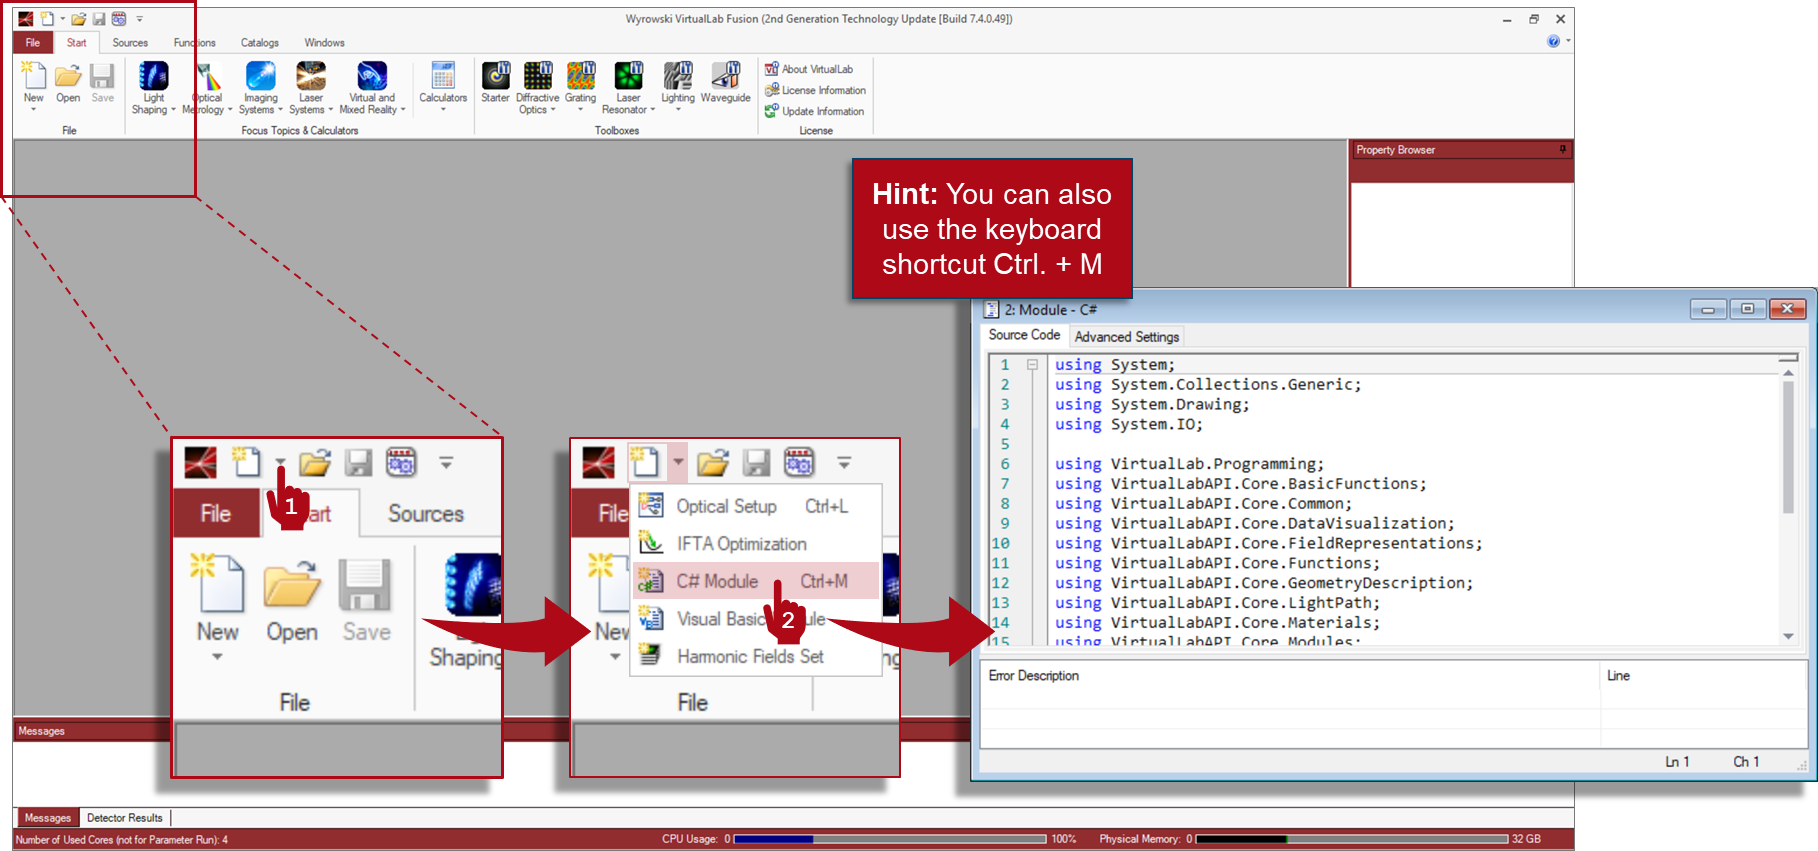Choose IFTA Optimization menu entry
Viewport: 1818px width, 851px height.
coord(756,543)
